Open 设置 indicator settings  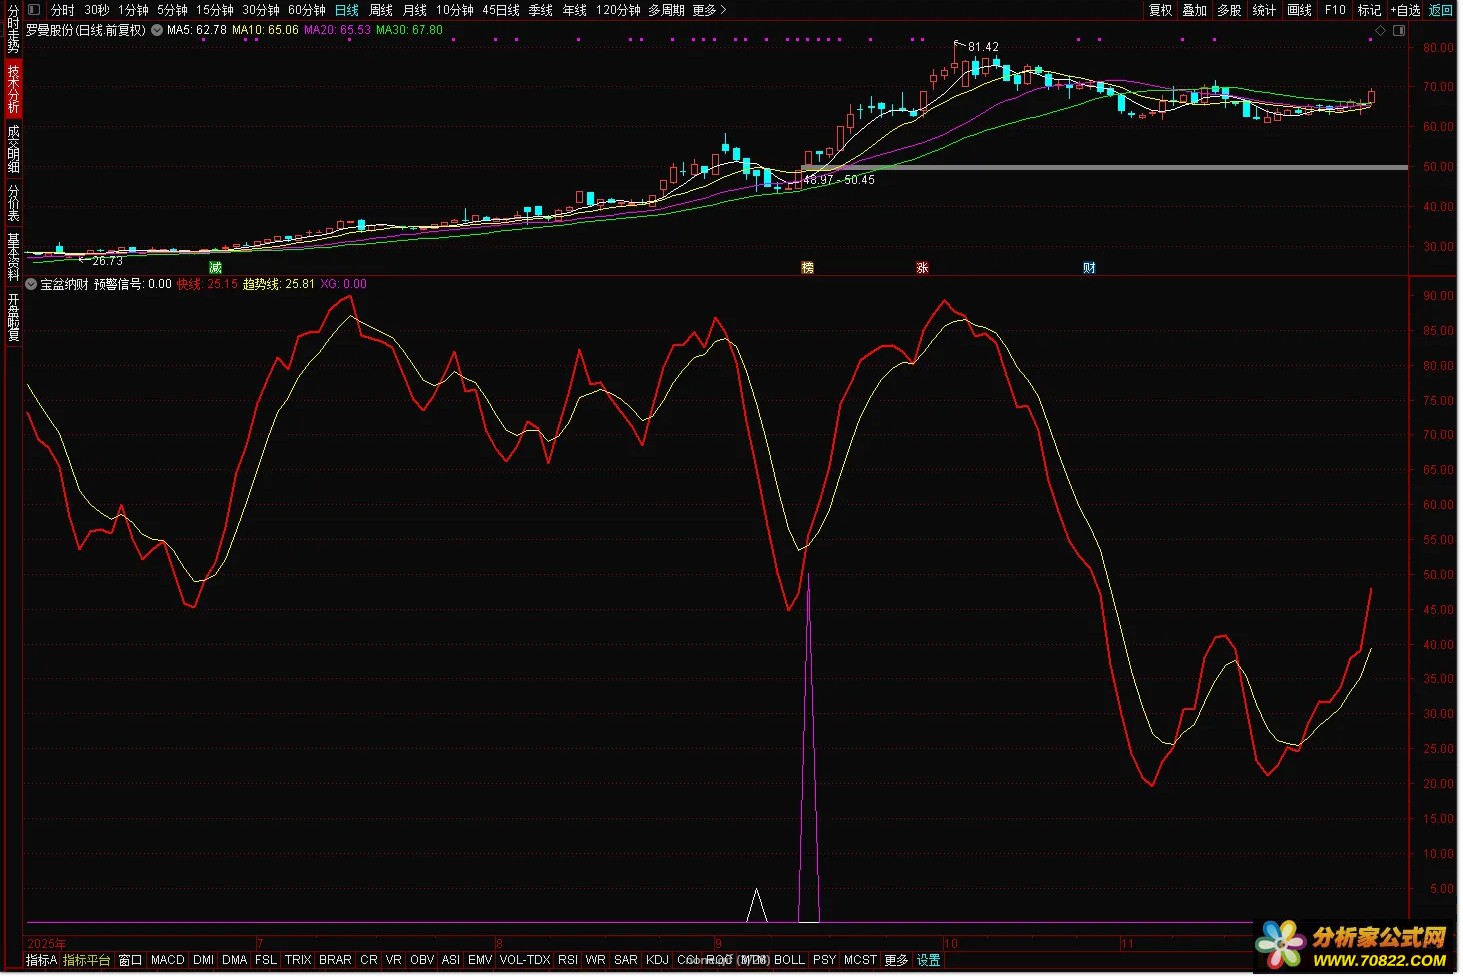click(x=928, y=960)
